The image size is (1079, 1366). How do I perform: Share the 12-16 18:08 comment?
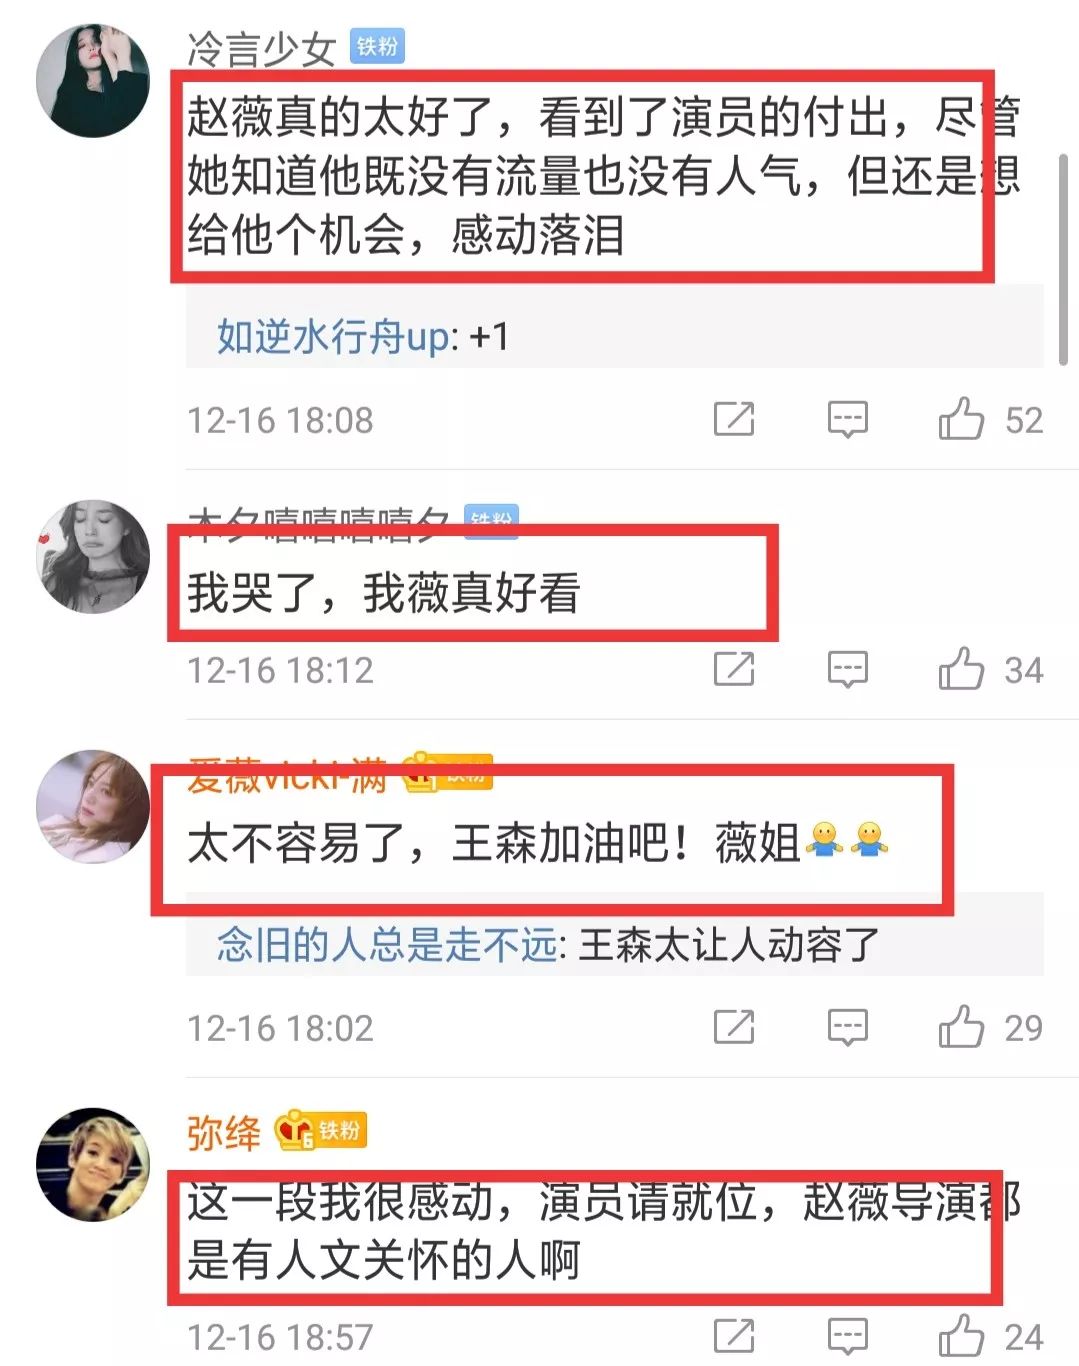734,419
